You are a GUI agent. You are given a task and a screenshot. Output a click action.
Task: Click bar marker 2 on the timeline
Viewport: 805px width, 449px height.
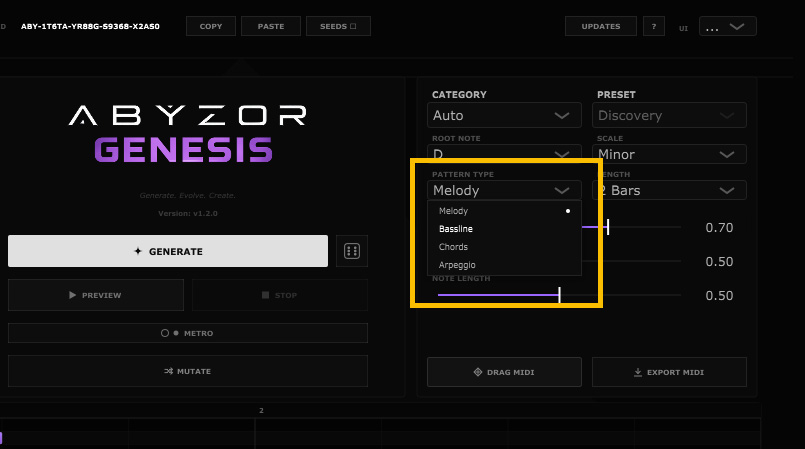[261, 411]
